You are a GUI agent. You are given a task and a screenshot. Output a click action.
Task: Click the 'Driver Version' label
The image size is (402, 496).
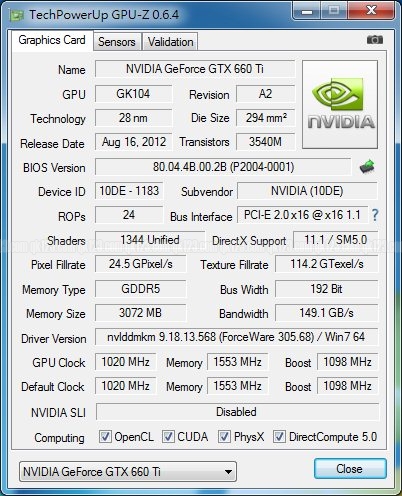54,339
